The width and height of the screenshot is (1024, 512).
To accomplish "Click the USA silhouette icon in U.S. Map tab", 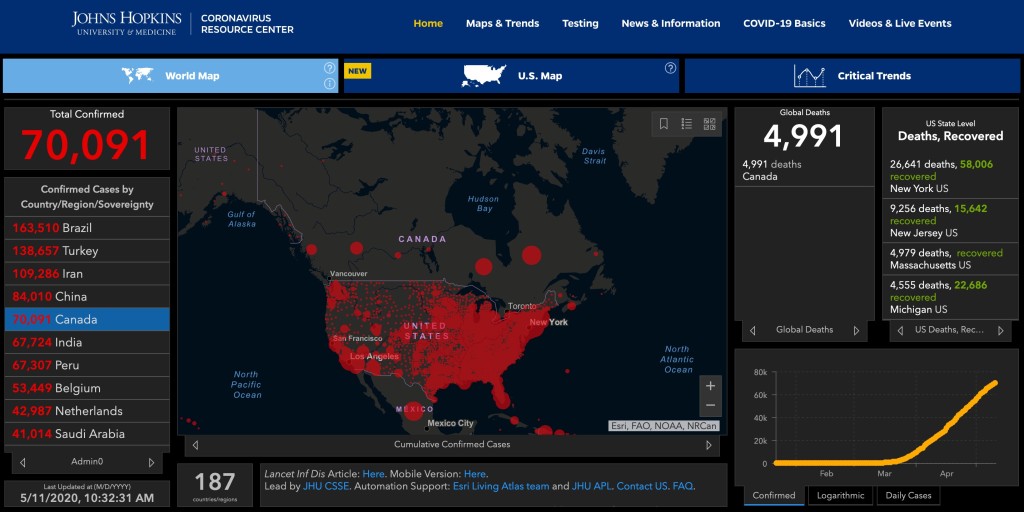I will [484, 76].
